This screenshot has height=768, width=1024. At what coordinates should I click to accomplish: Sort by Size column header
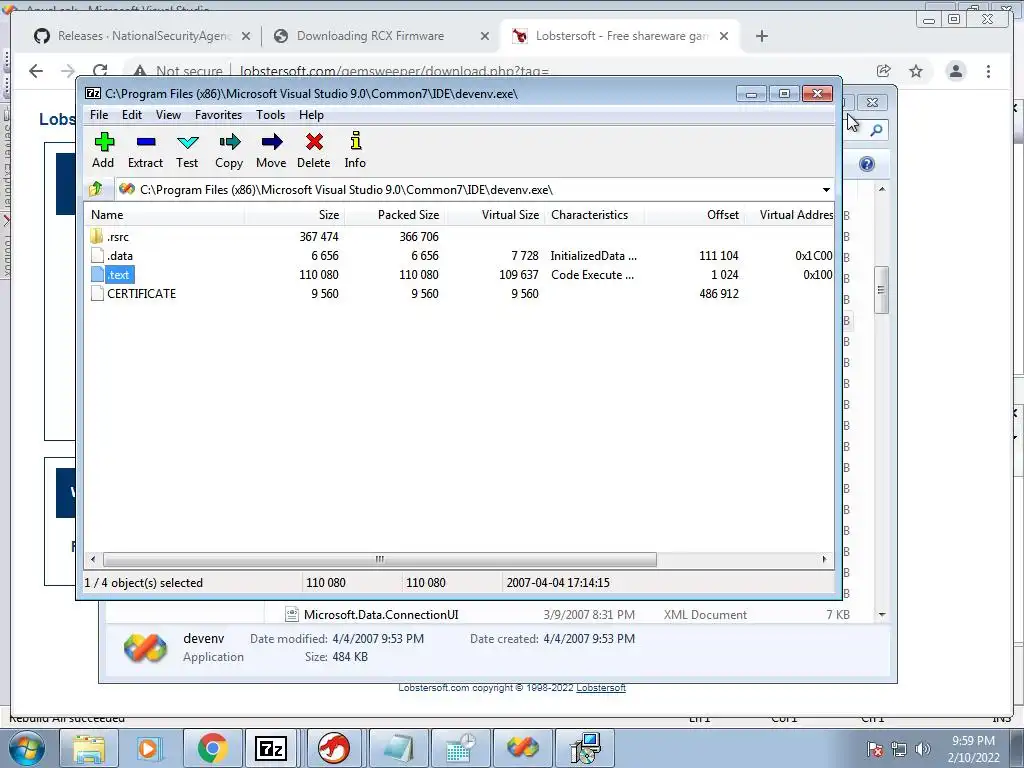[295, 215]
